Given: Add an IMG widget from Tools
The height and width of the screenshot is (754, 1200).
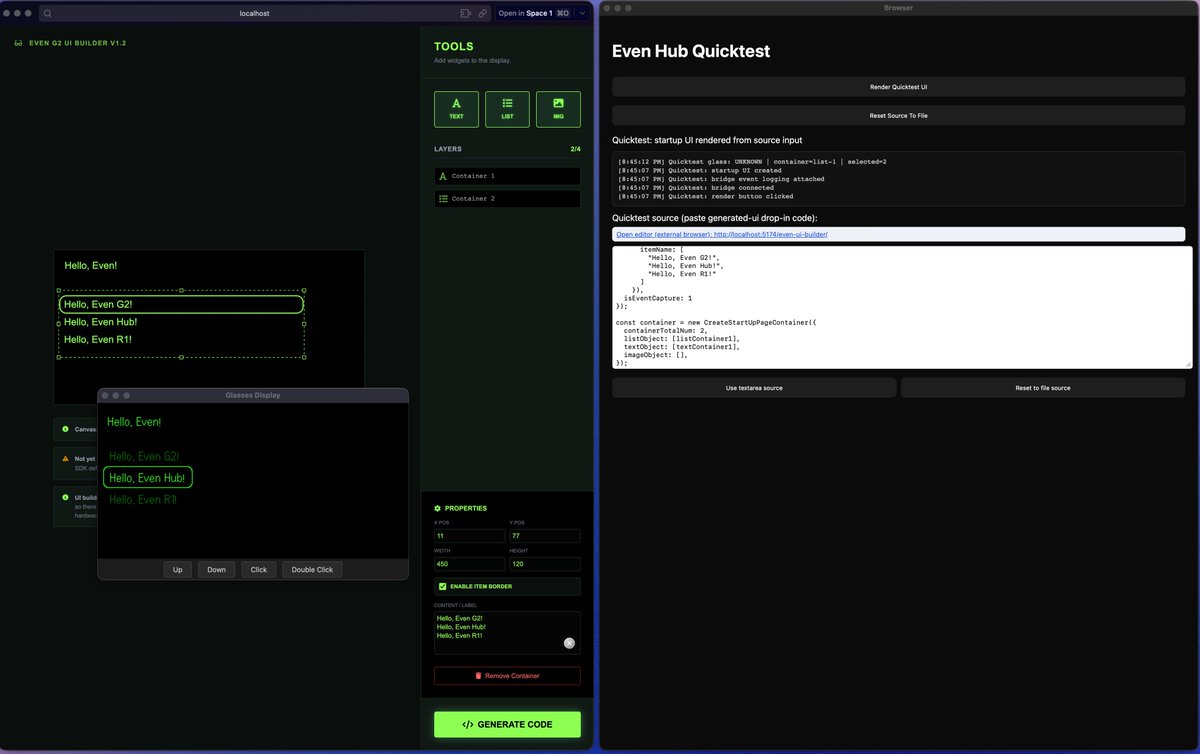Looking at the screenshot, I should (558, 109).
